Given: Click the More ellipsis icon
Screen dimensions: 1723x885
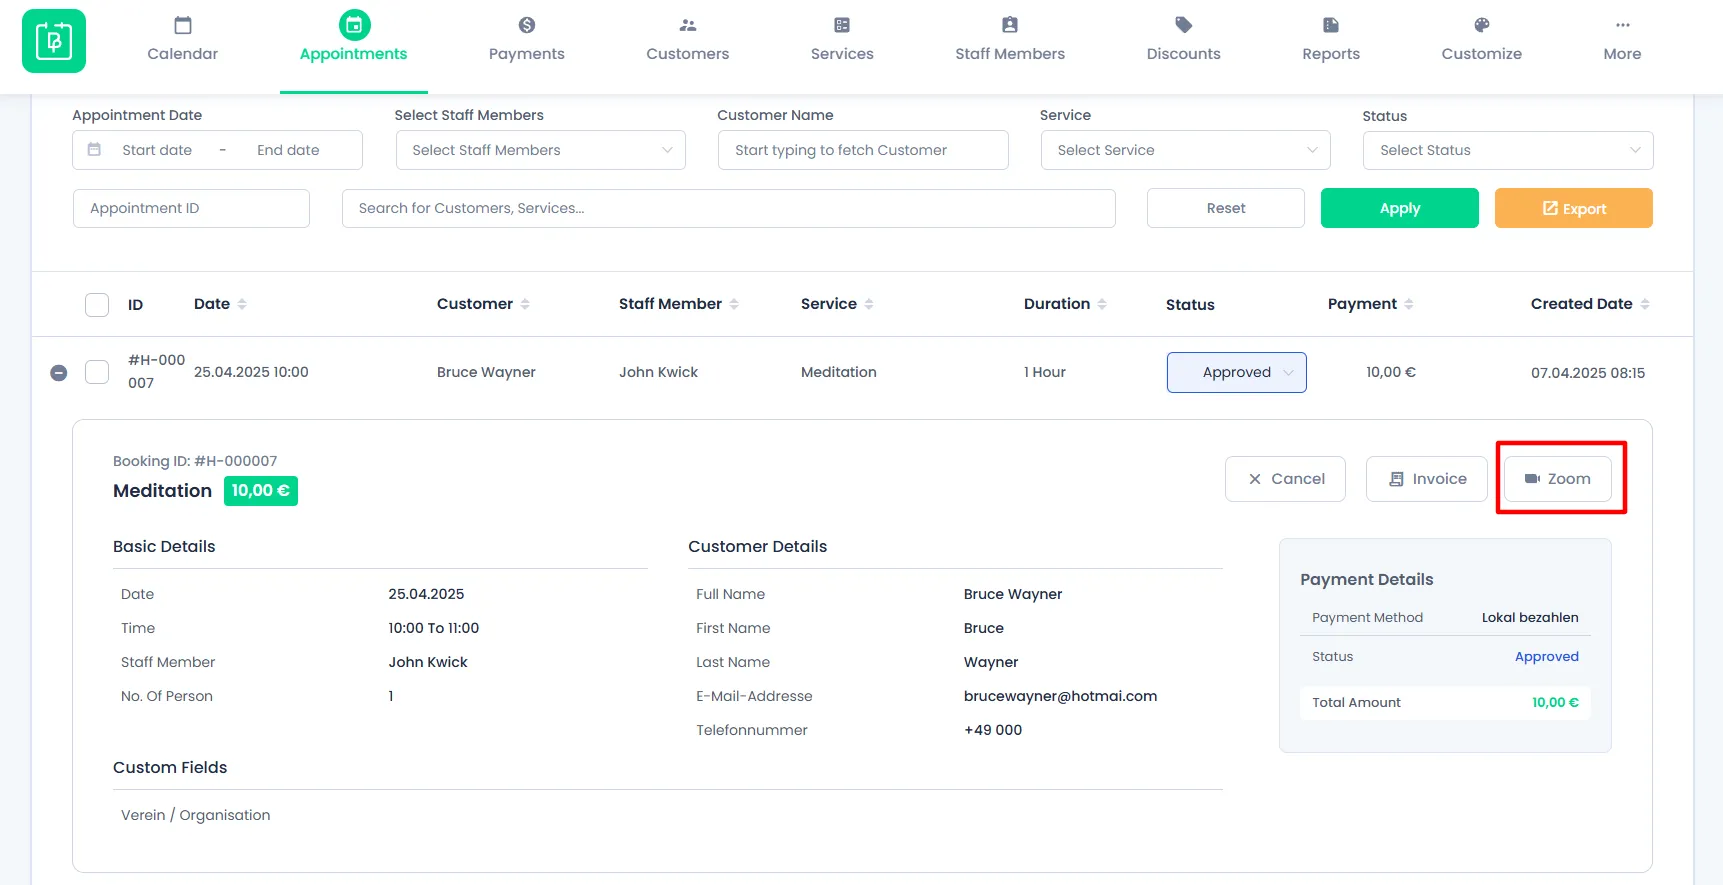Looking at the screenshot, I should pos(1623,25).
